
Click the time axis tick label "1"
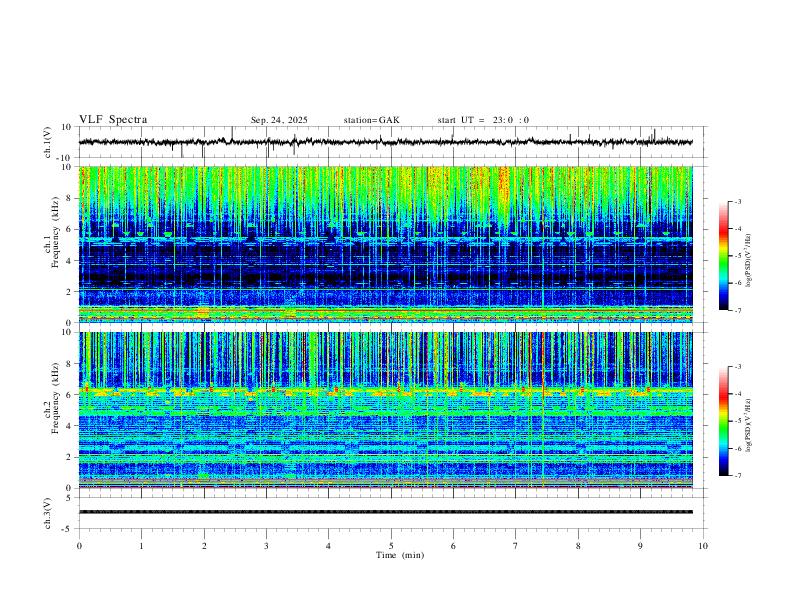pyautogui.click(x=141, y=546)
